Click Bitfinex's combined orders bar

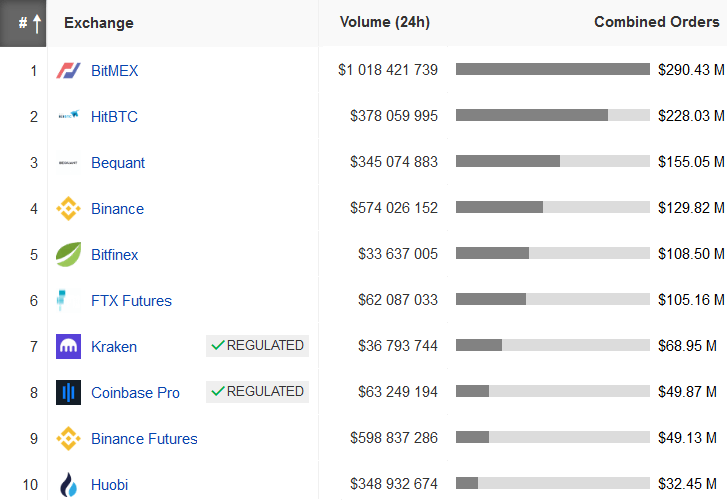[x=553, y=253]
